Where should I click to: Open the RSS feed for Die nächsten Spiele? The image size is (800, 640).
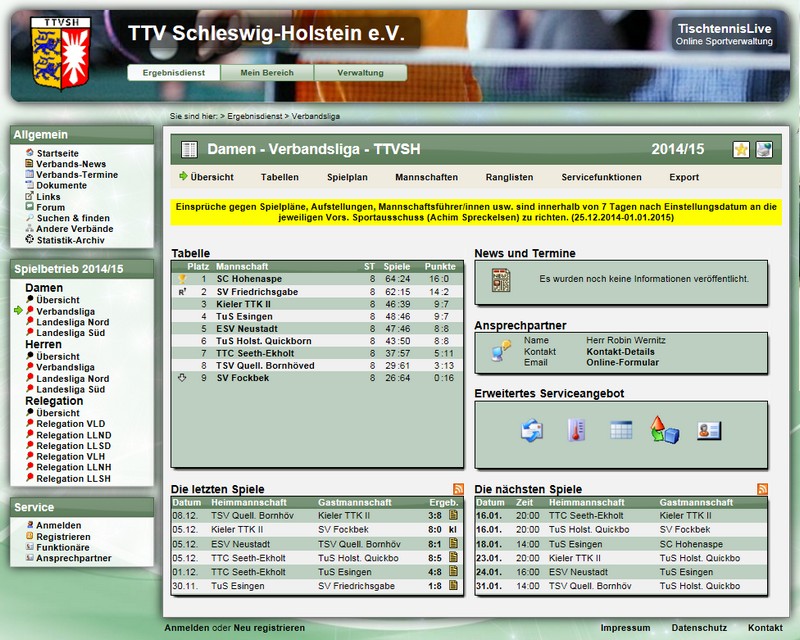(762, 489)
